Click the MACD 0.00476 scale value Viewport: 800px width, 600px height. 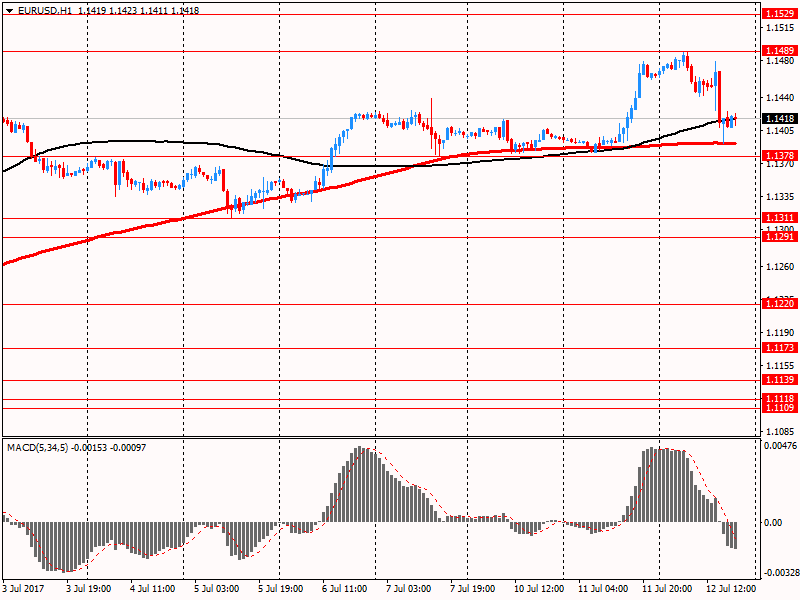click(x=779, y=446)
